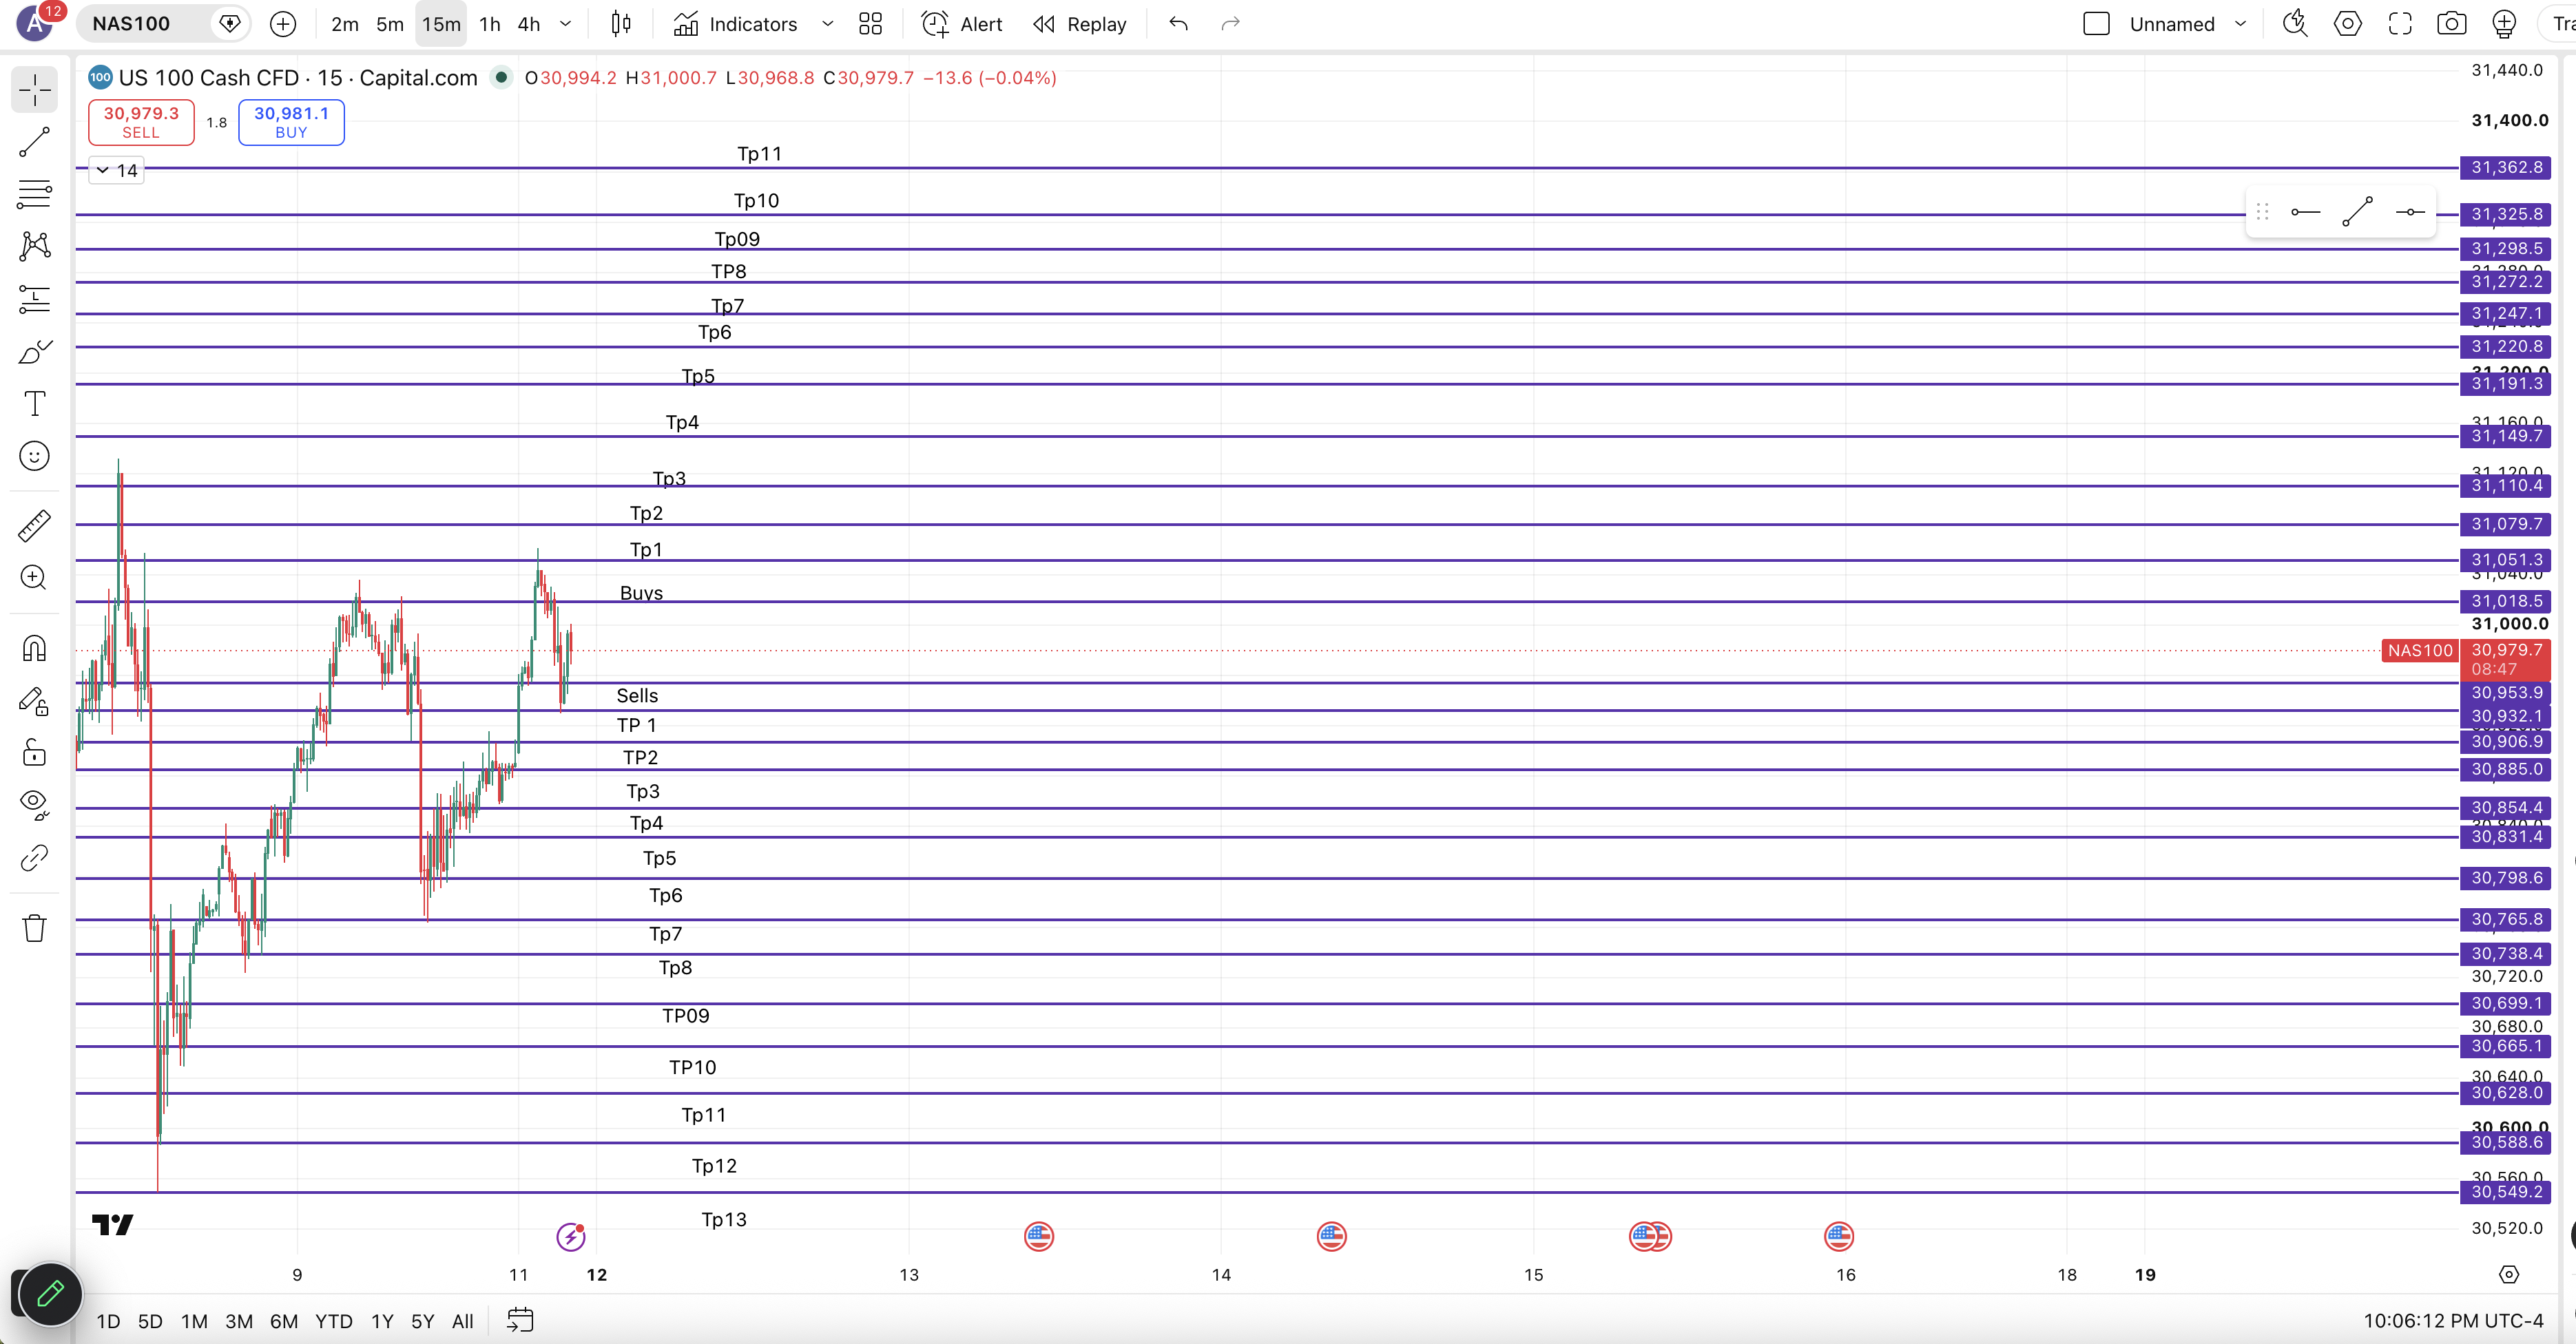Start bar Replay mode

click(1080, 24)
